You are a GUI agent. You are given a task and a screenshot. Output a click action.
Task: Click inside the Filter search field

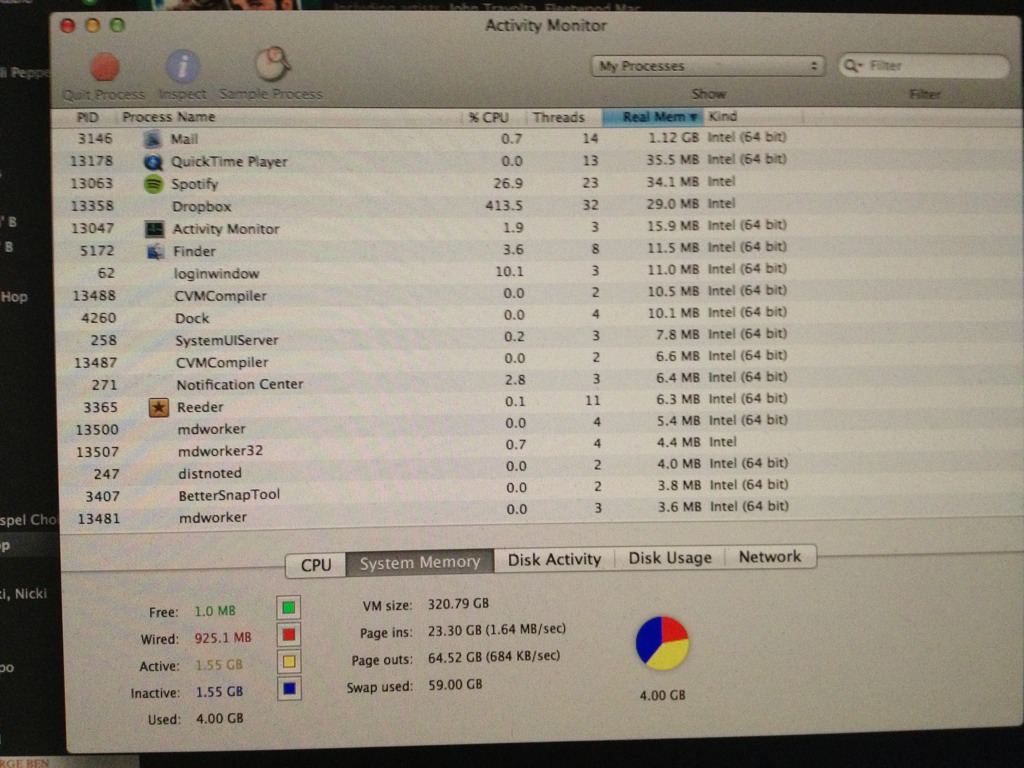click(923, 66)
